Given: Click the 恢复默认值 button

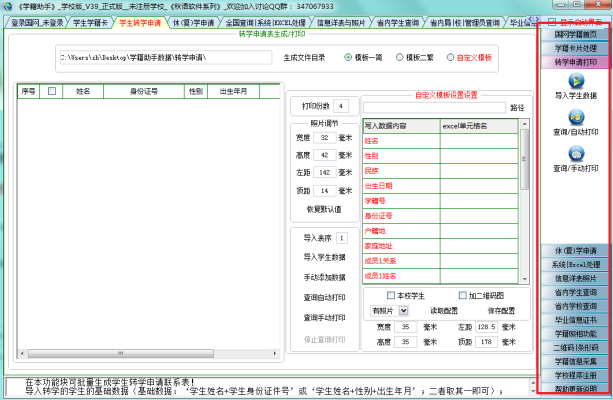Looking at the screenshot, I should point(320,208).
